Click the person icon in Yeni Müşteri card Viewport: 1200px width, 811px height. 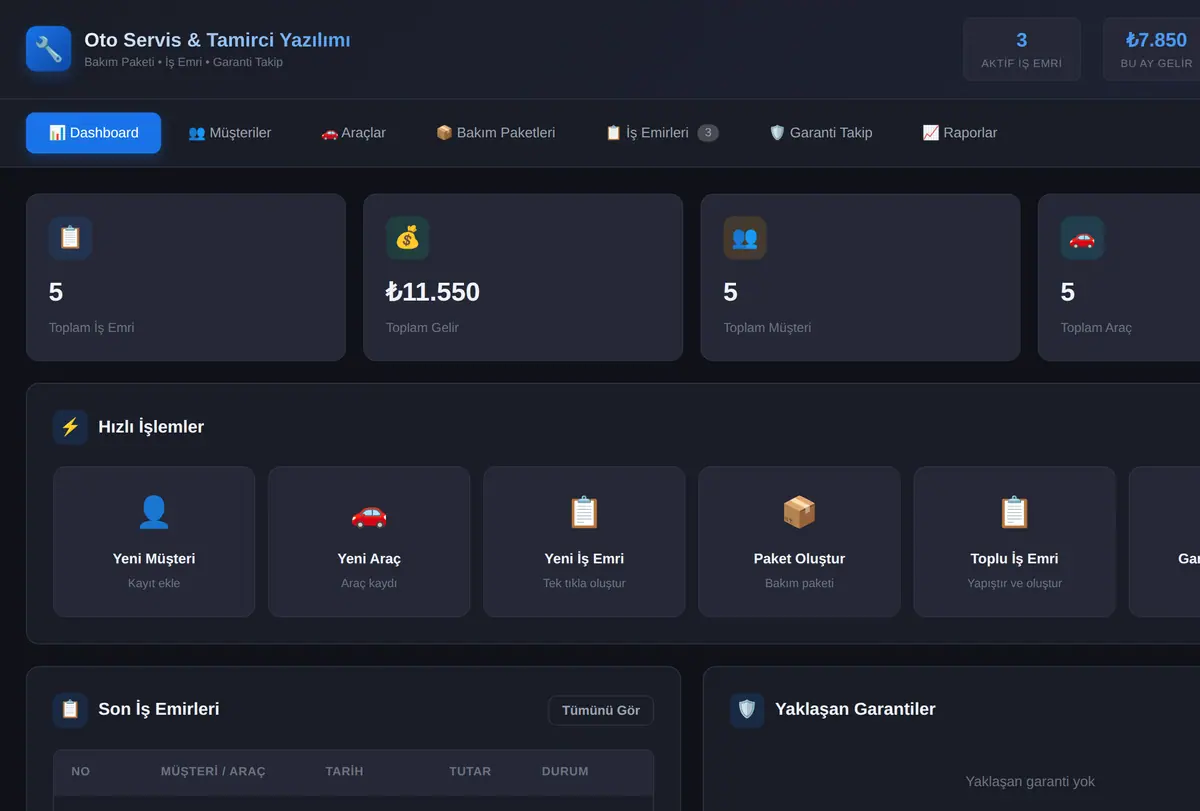pyautogui.click(x=154, y=512)
